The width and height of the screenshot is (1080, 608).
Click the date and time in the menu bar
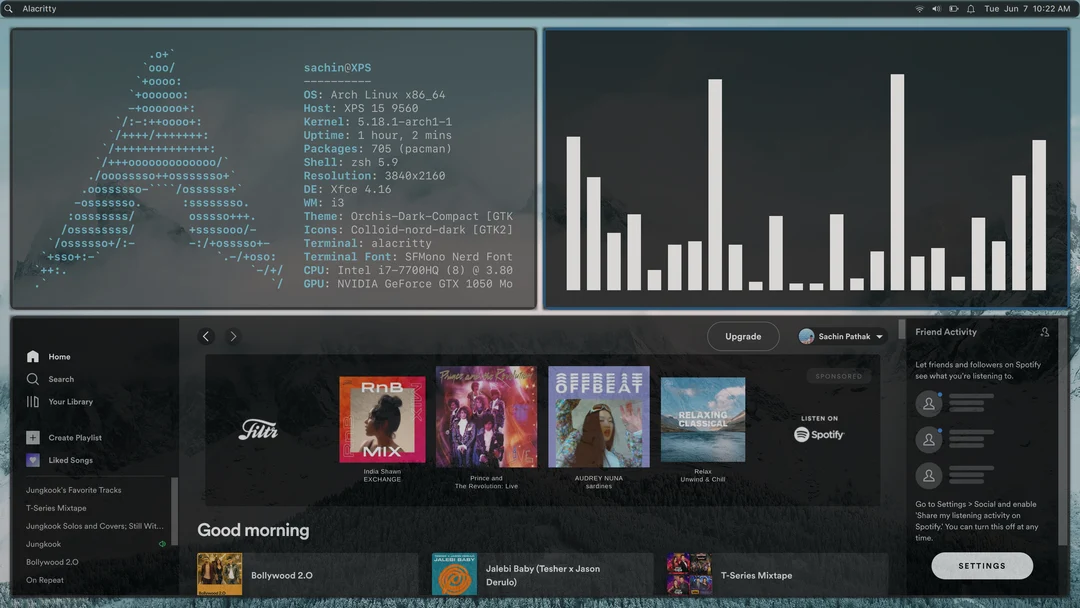(x=1028, y=8)
